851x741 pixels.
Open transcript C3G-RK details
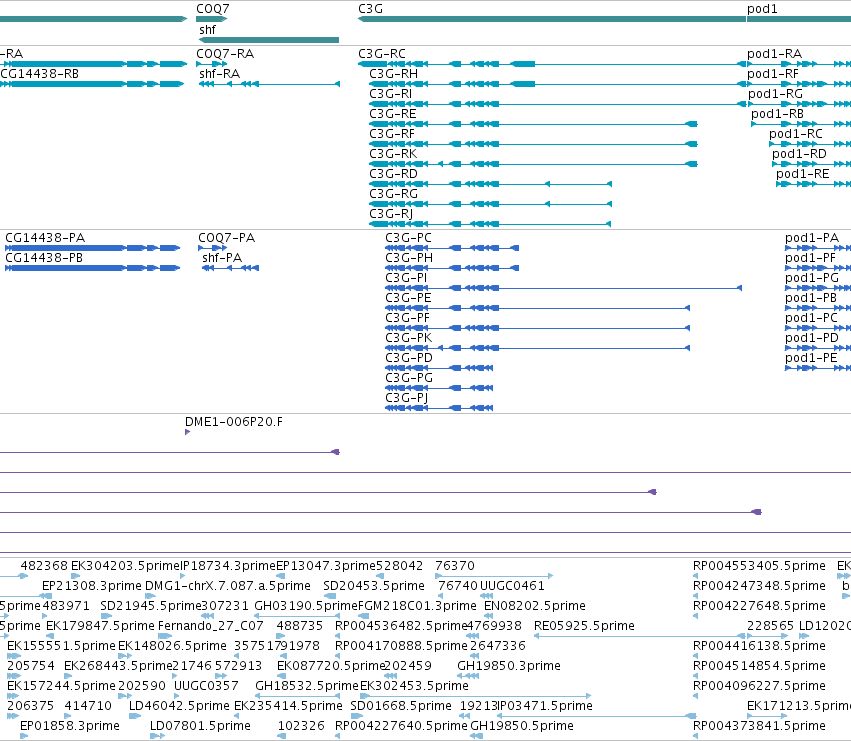393,154
